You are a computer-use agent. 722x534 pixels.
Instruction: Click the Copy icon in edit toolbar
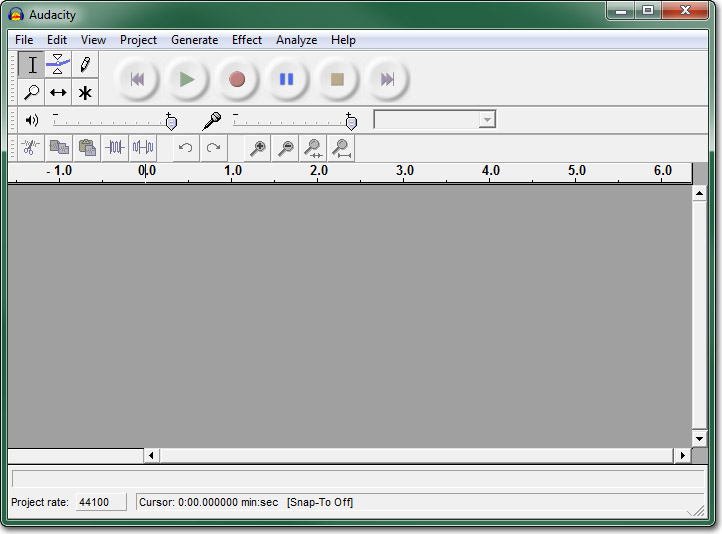click(x=59, y=148)
